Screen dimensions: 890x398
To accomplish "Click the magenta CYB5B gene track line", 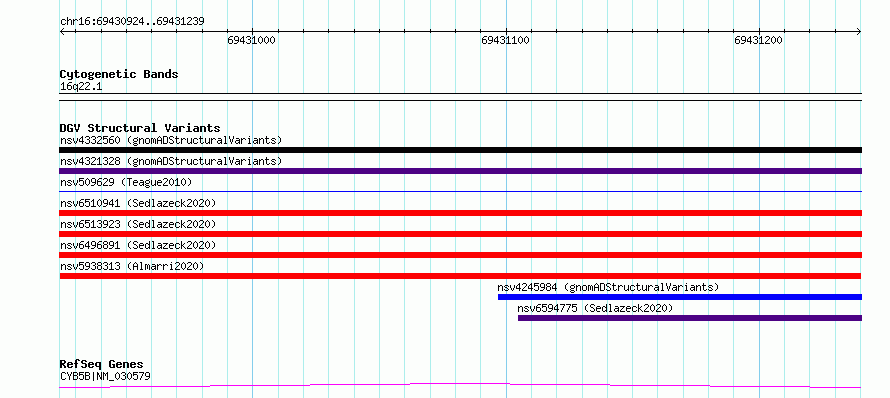I will click(460, 386).
